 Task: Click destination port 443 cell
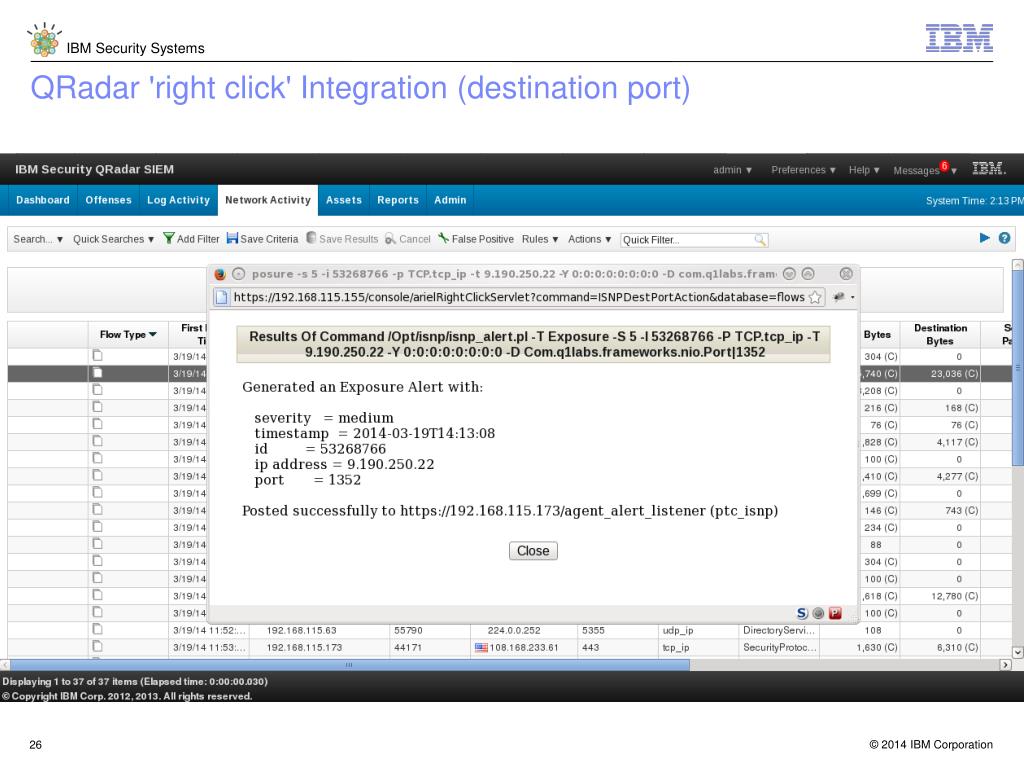pos(590,647)
